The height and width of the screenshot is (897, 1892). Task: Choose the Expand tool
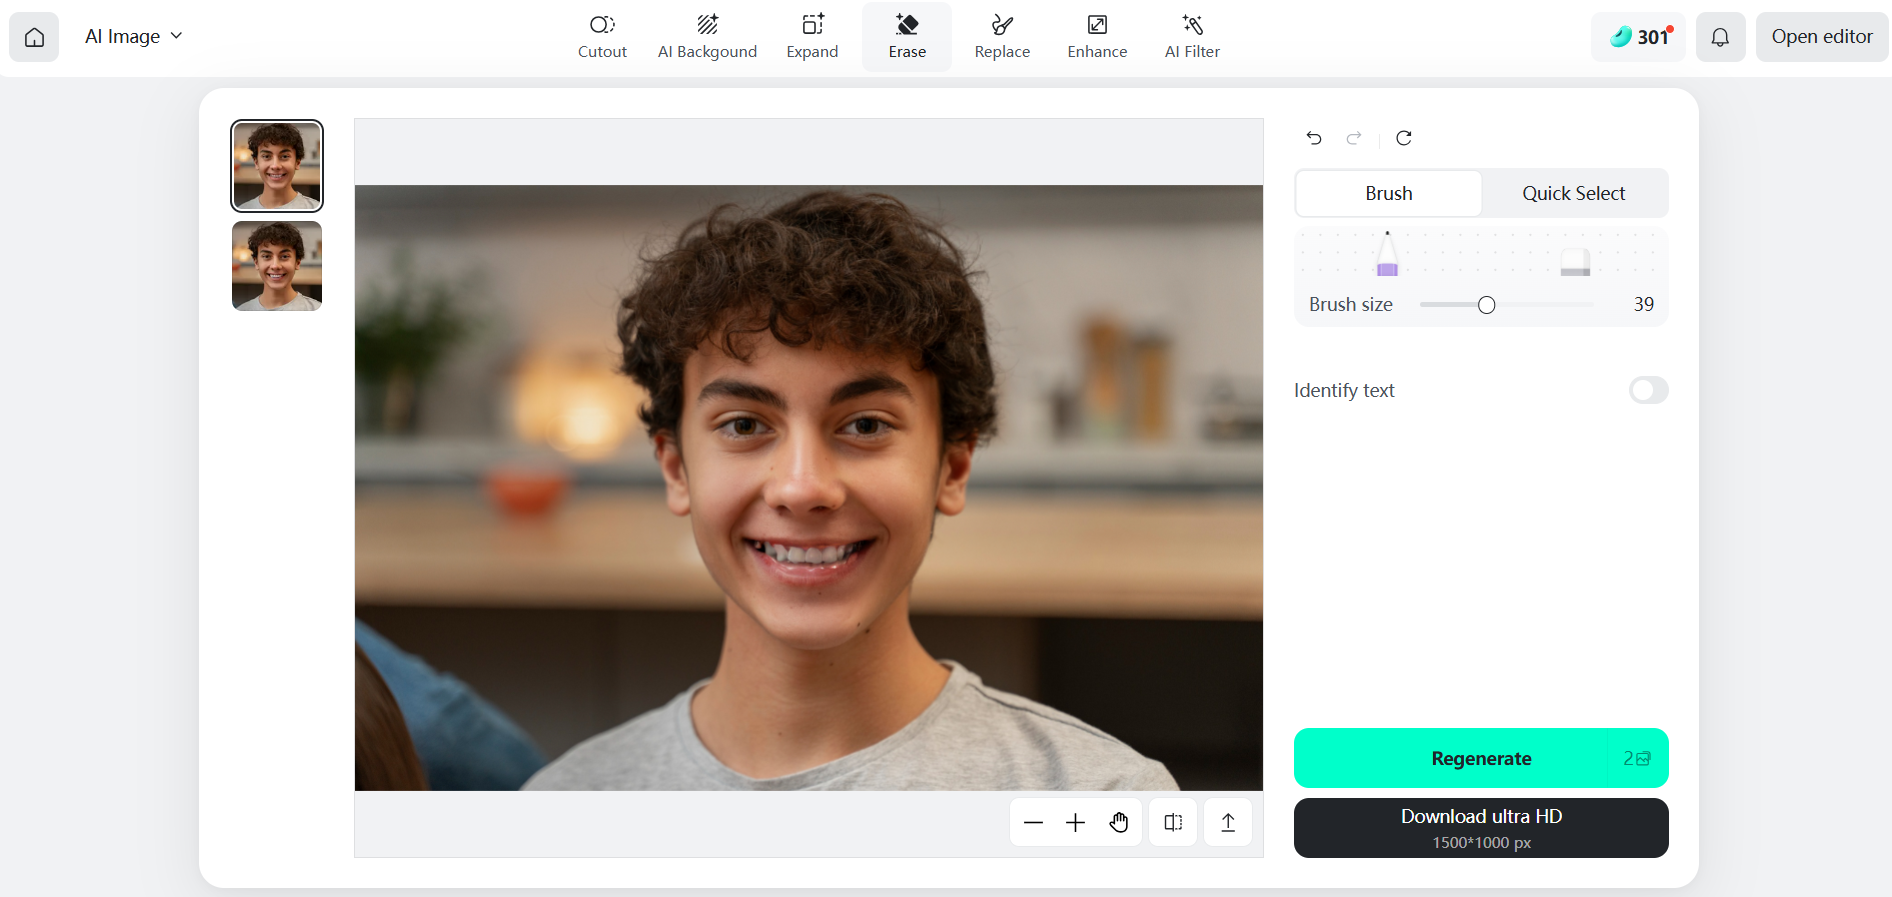click(x=812, y=37)
